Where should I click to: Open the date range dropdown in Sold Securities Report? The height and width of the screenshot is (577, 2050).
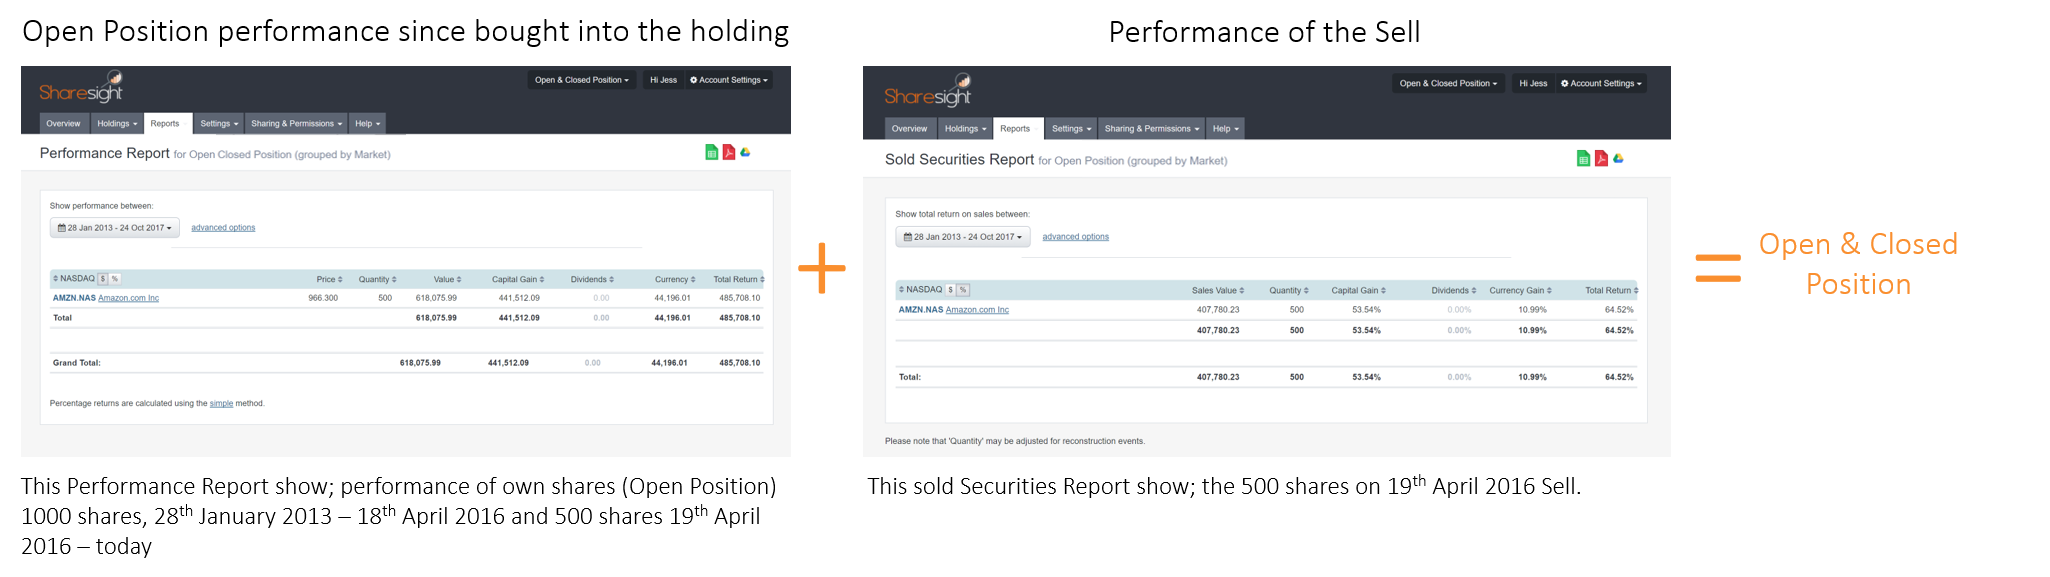click(962, 237)
